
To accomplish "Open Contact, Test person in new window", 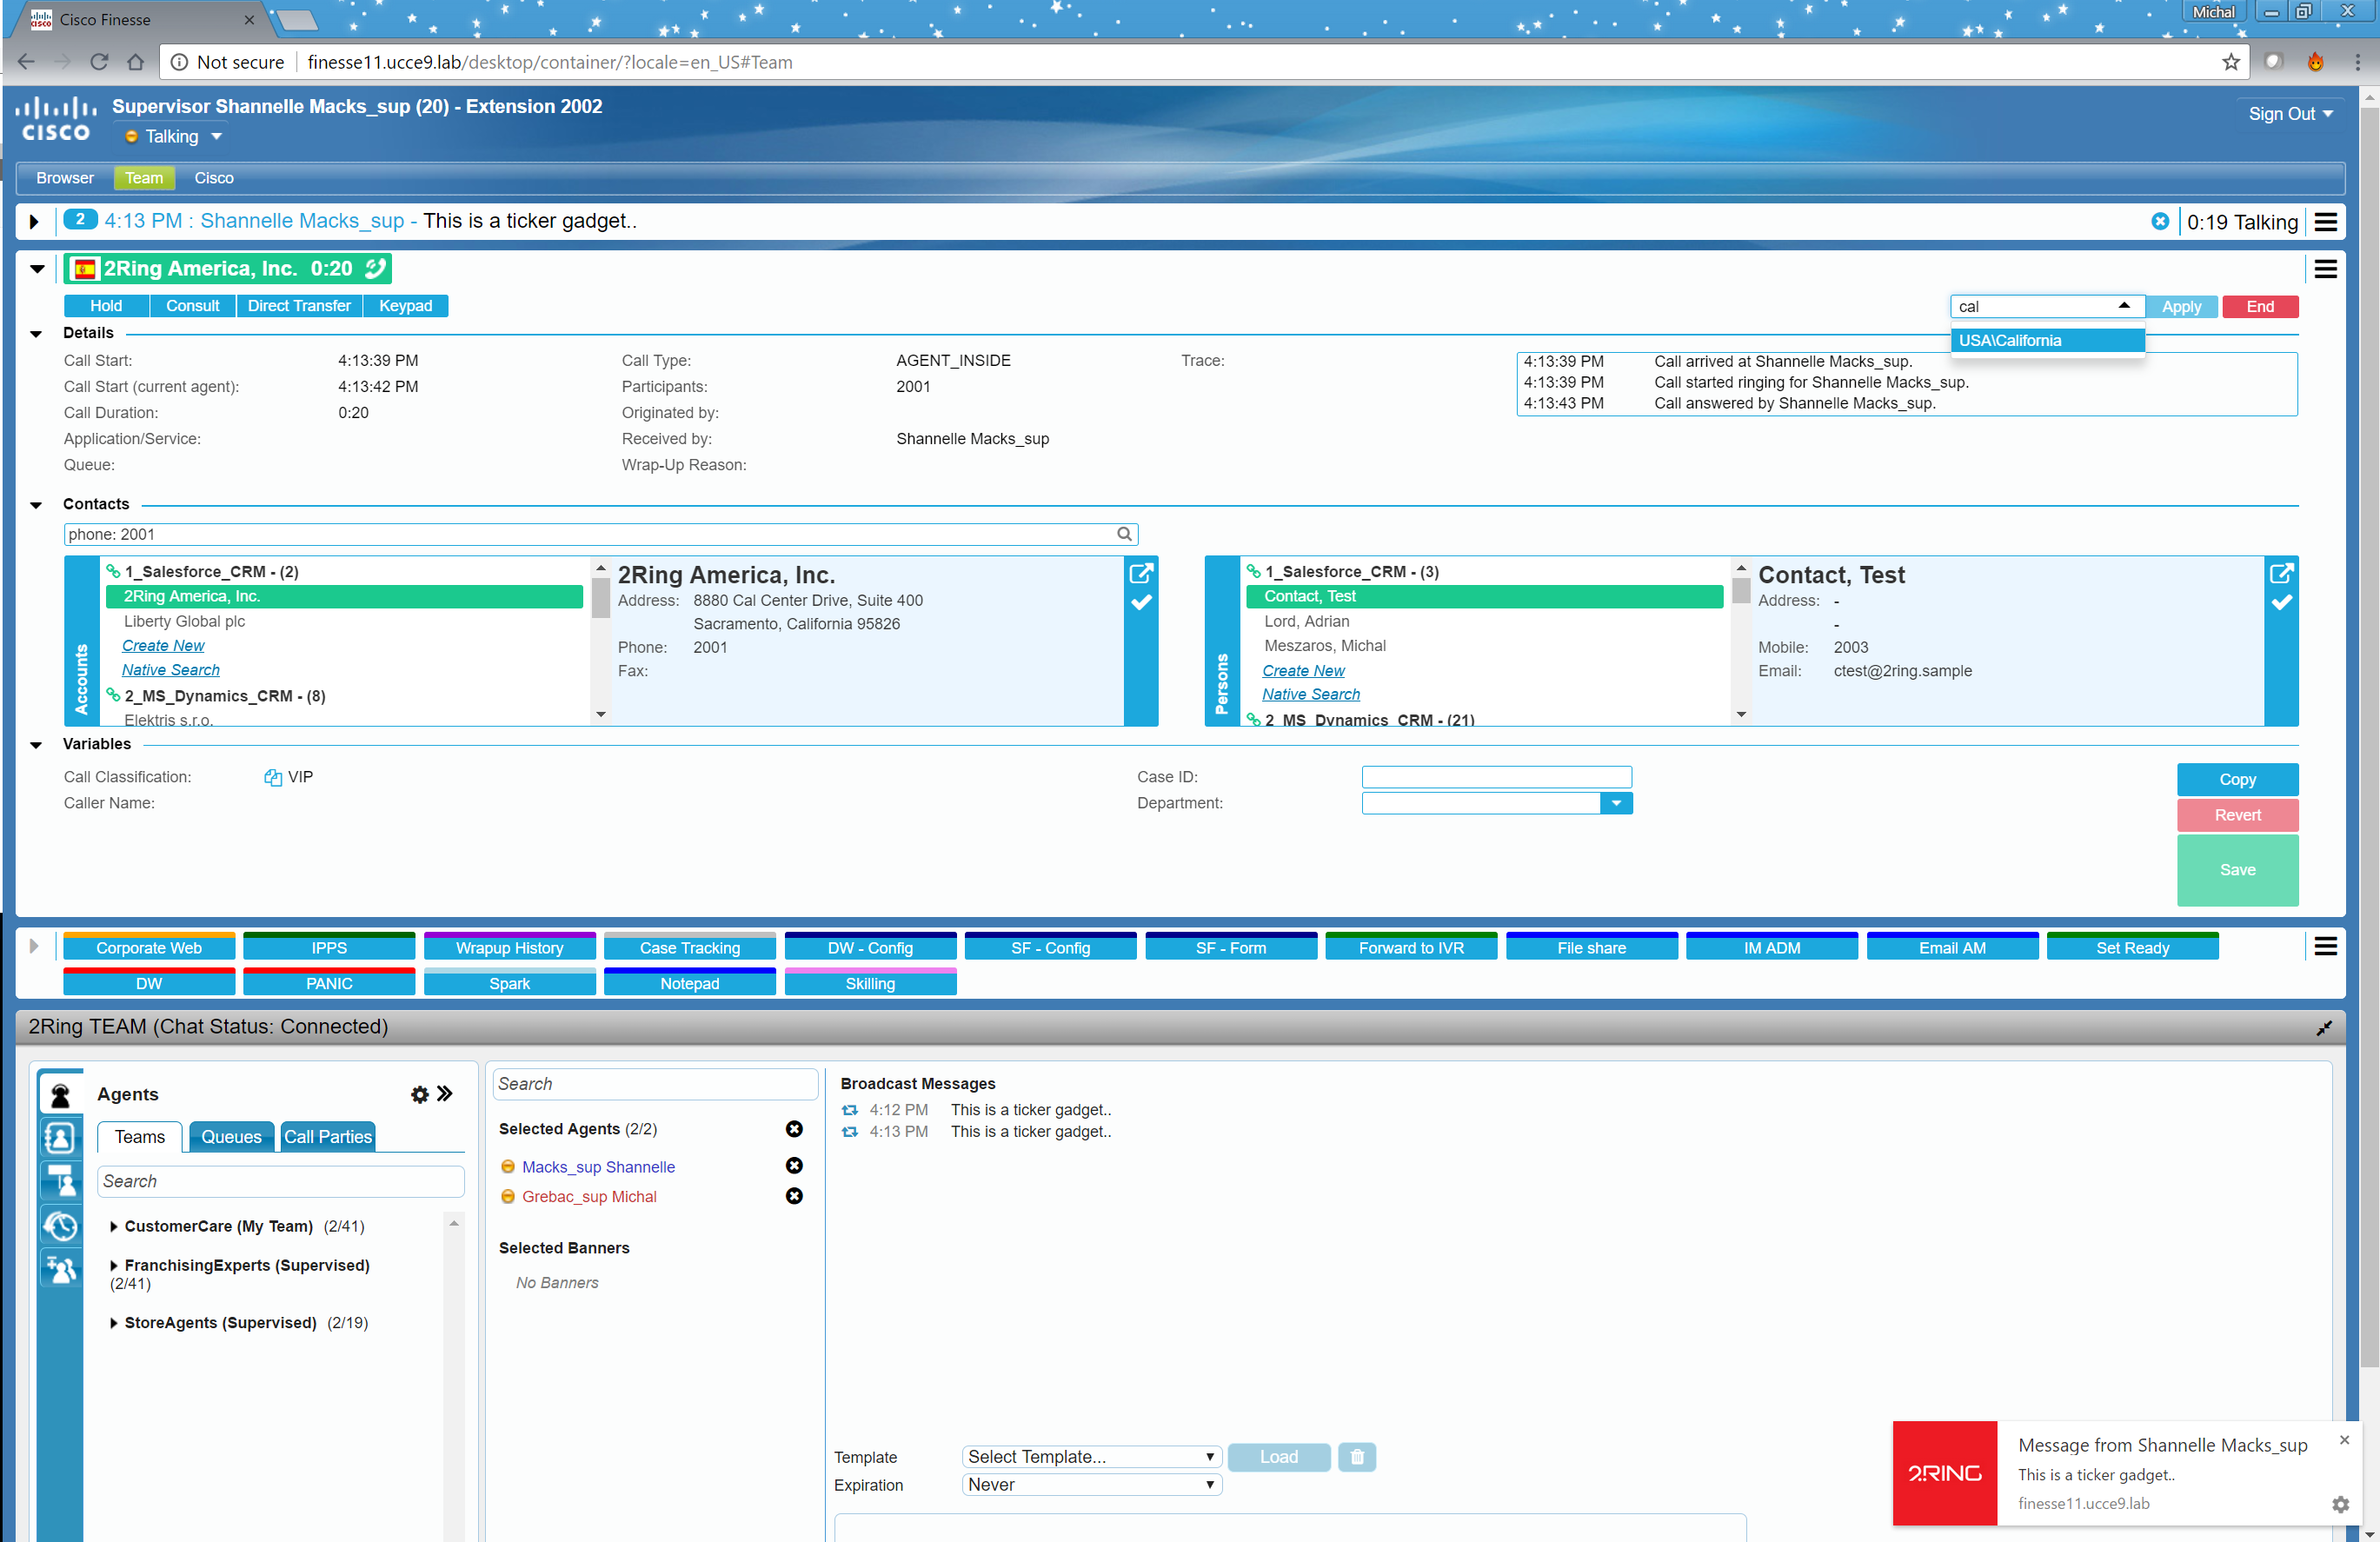I will pos(2281,573).
